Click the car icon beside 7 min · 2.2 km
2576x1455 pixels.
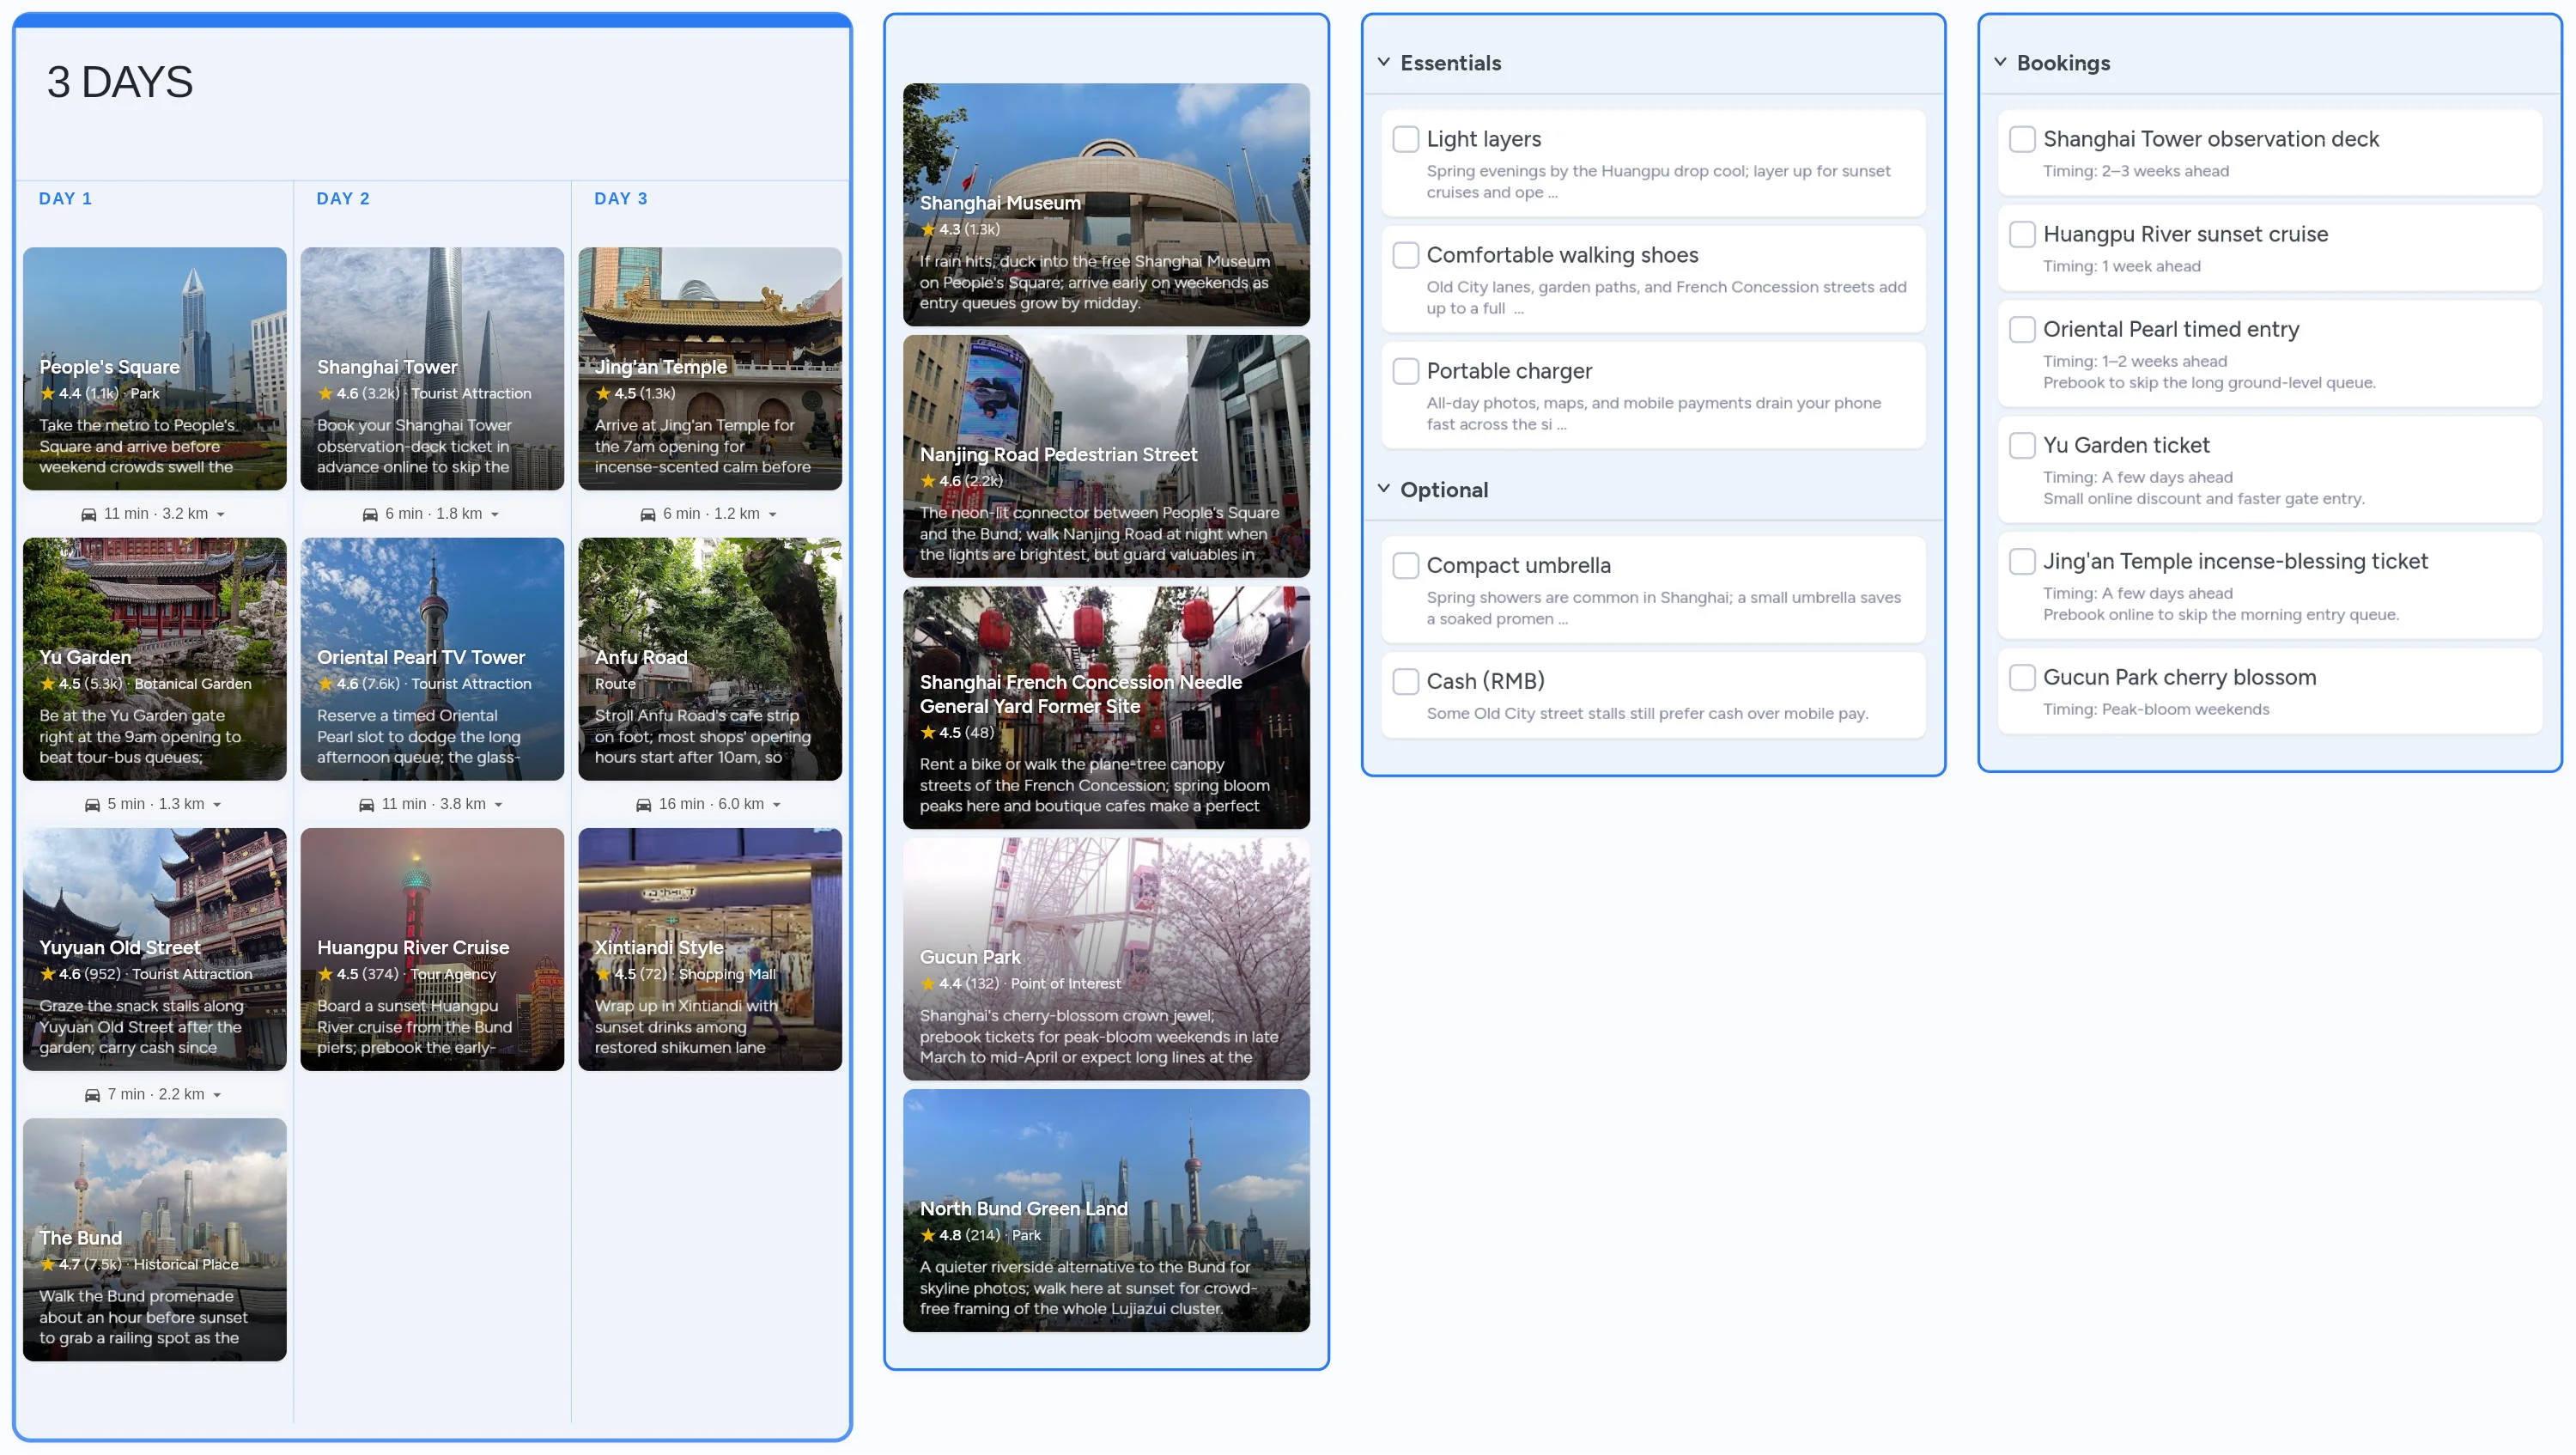tap(92, 1094)
